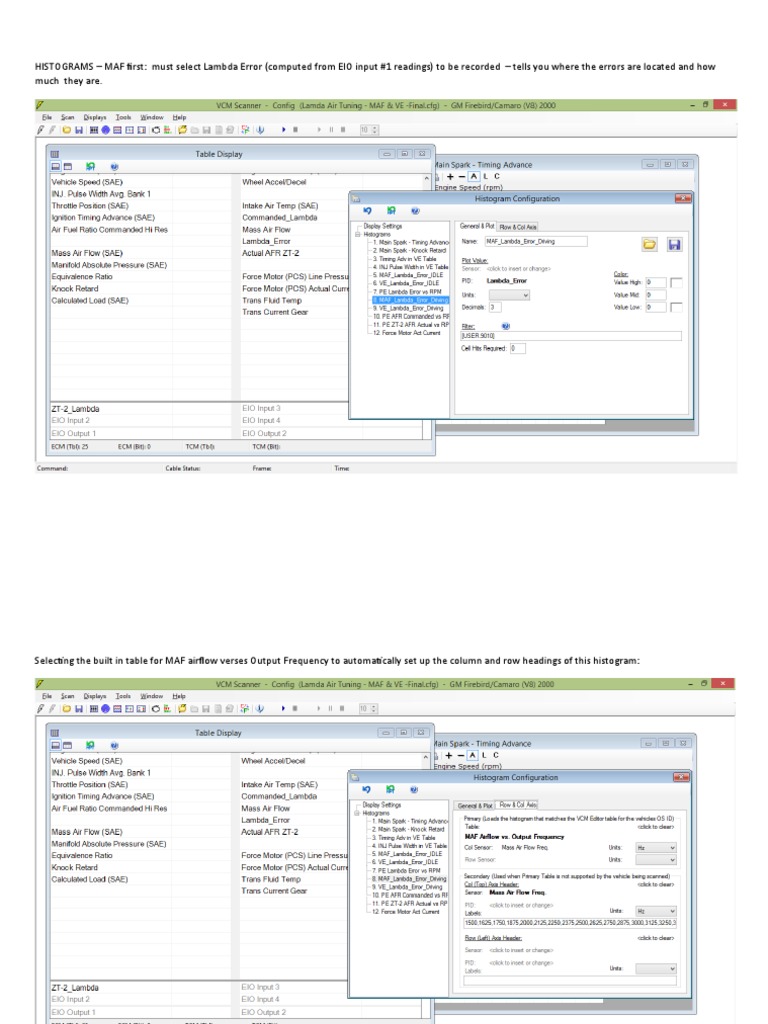Click '<click to clear>' beside Col (Top) Axis Header
The width and height of the screenshot is (768, 1024).
[x=656, y=884]
